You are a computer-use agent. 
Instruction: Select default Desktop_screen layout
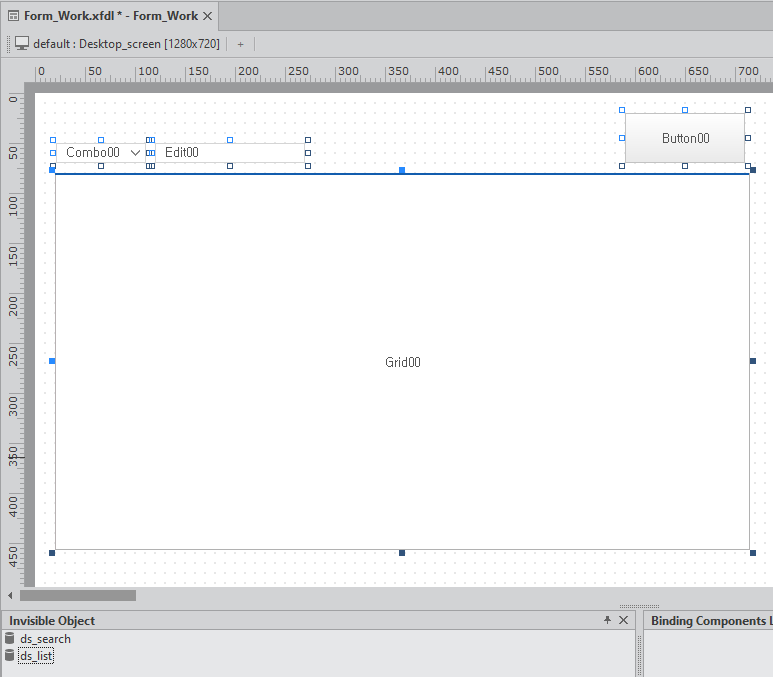[126, 44]
